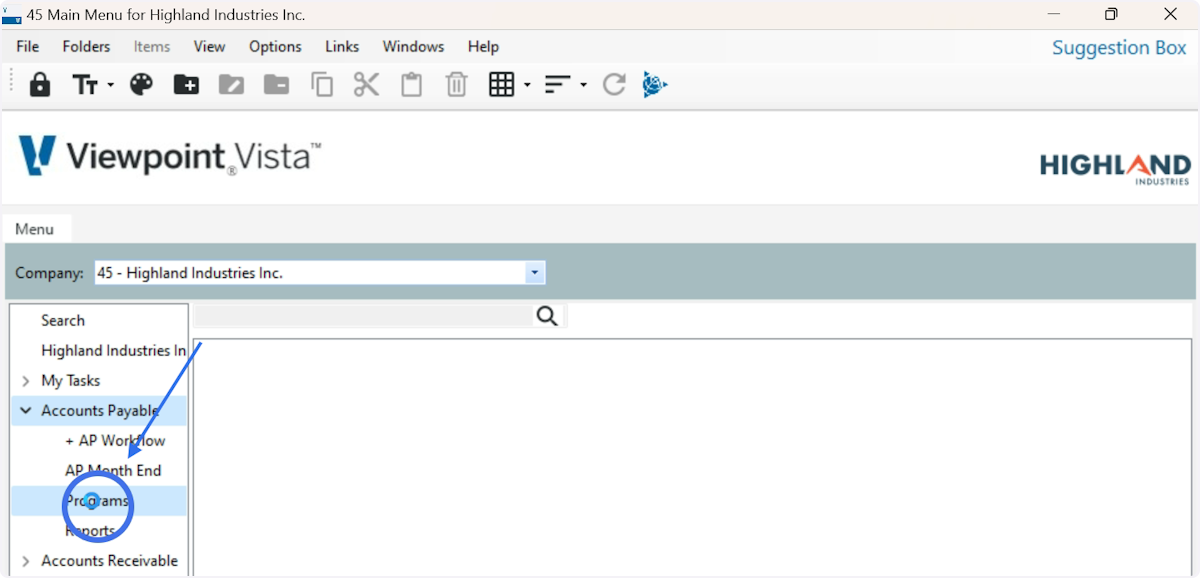Click the clipboard paste icon

[411, 85]
